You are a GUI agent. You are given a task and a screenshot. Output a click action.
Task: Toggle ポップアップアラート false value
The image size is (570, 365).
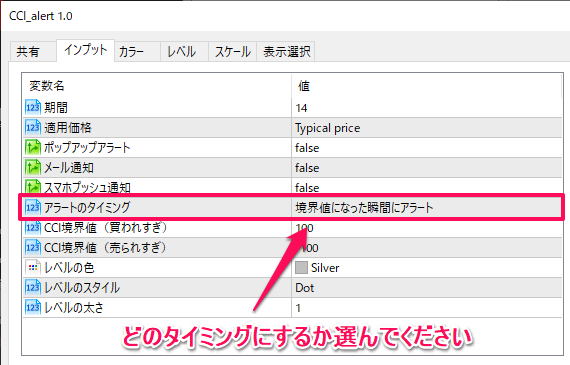pyautogui.click(x=426, y=148)
